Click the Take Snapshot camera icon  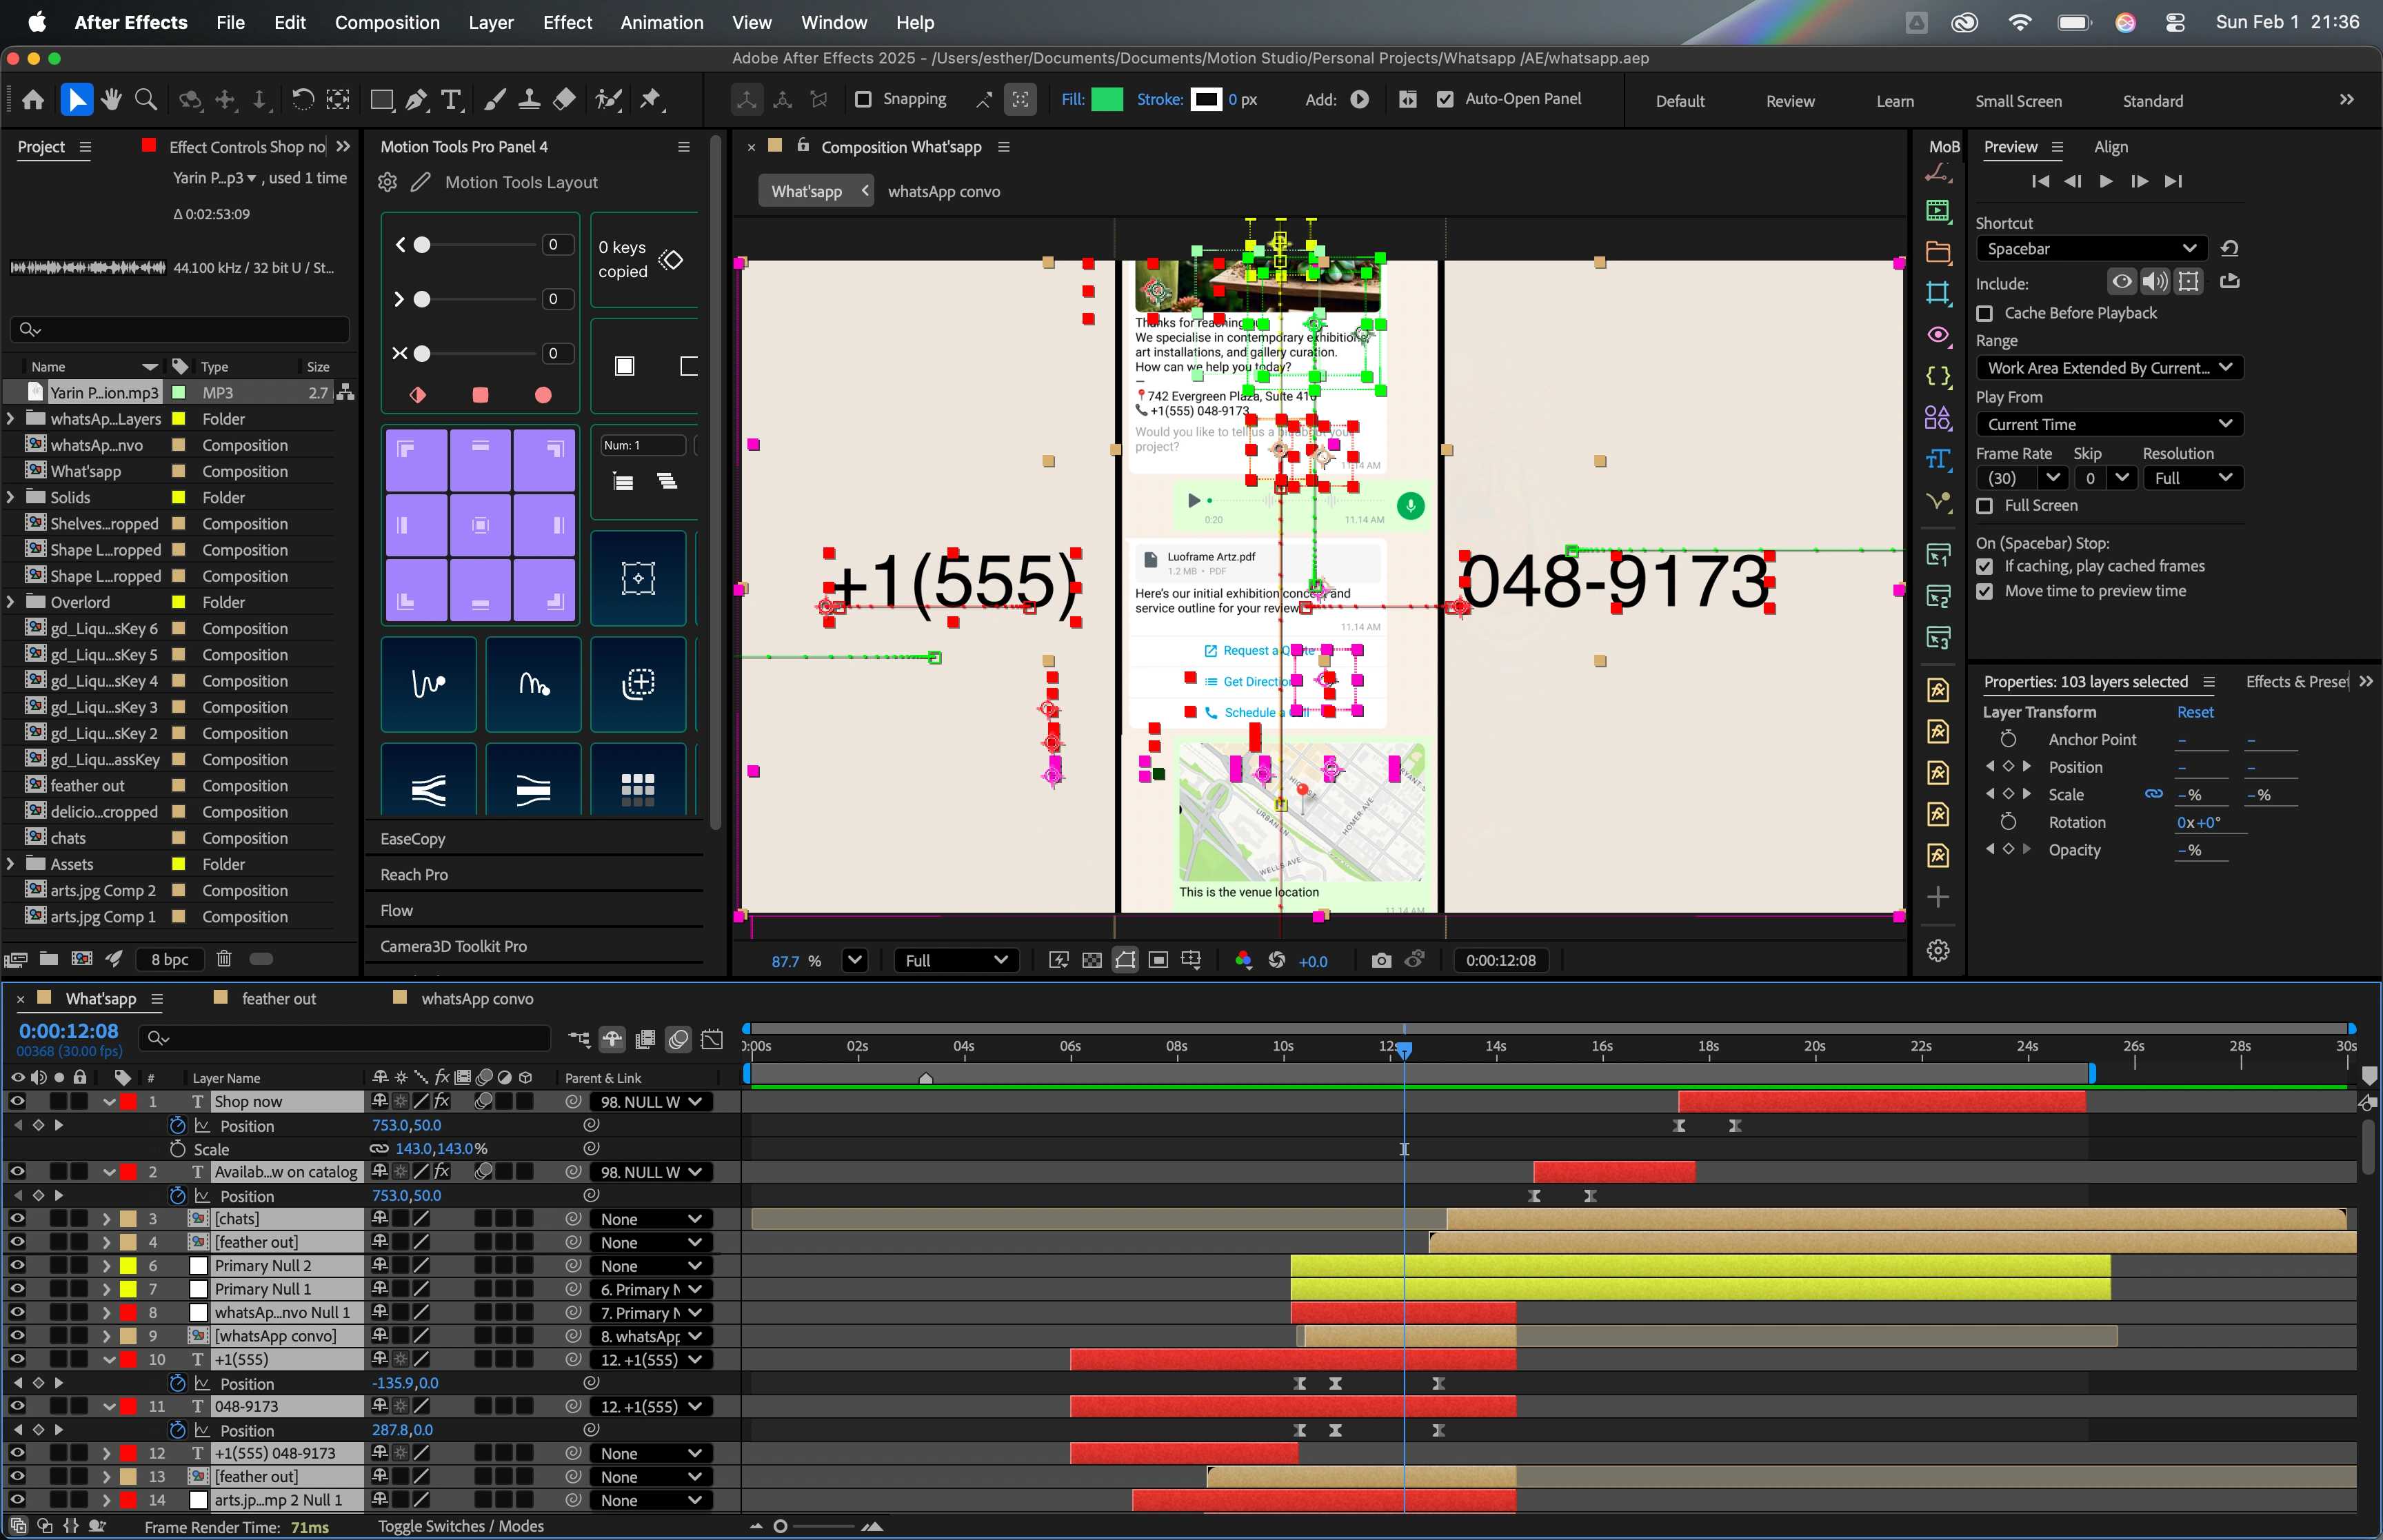coord(1381,960)
